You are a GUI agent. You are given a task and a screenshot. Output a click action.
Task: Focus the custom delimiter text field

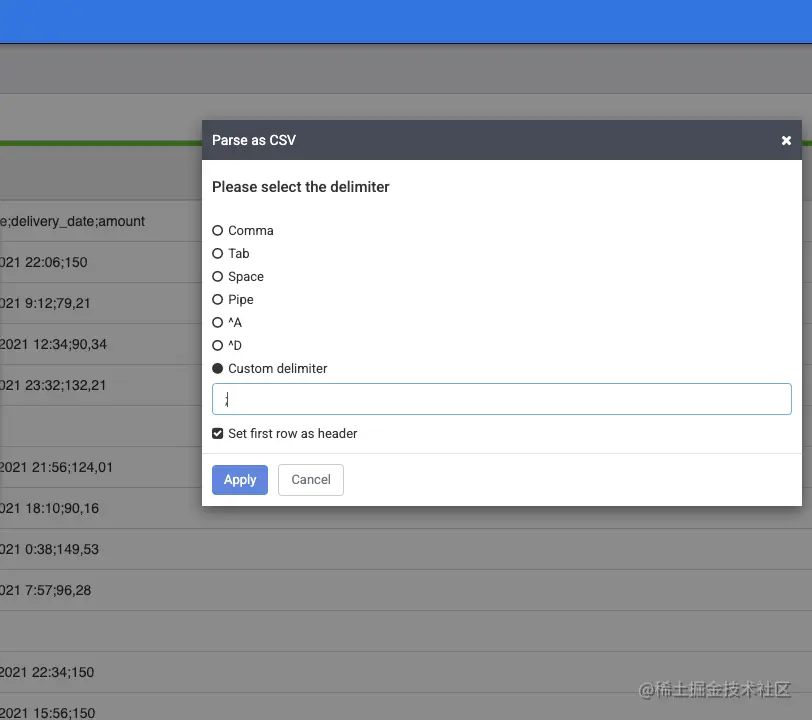[501, 399]
